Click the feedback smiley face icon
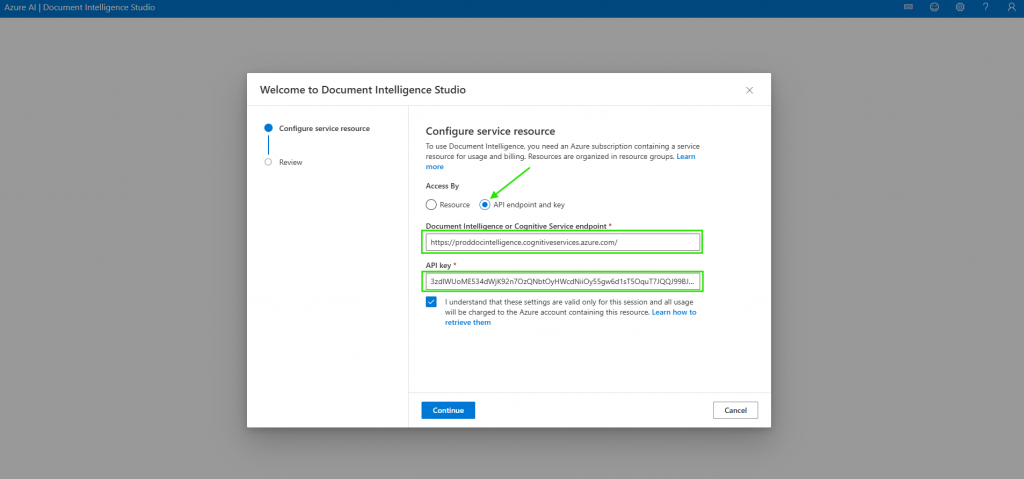The height and width of the screenshot is (479, 1024). coord(934,7)
